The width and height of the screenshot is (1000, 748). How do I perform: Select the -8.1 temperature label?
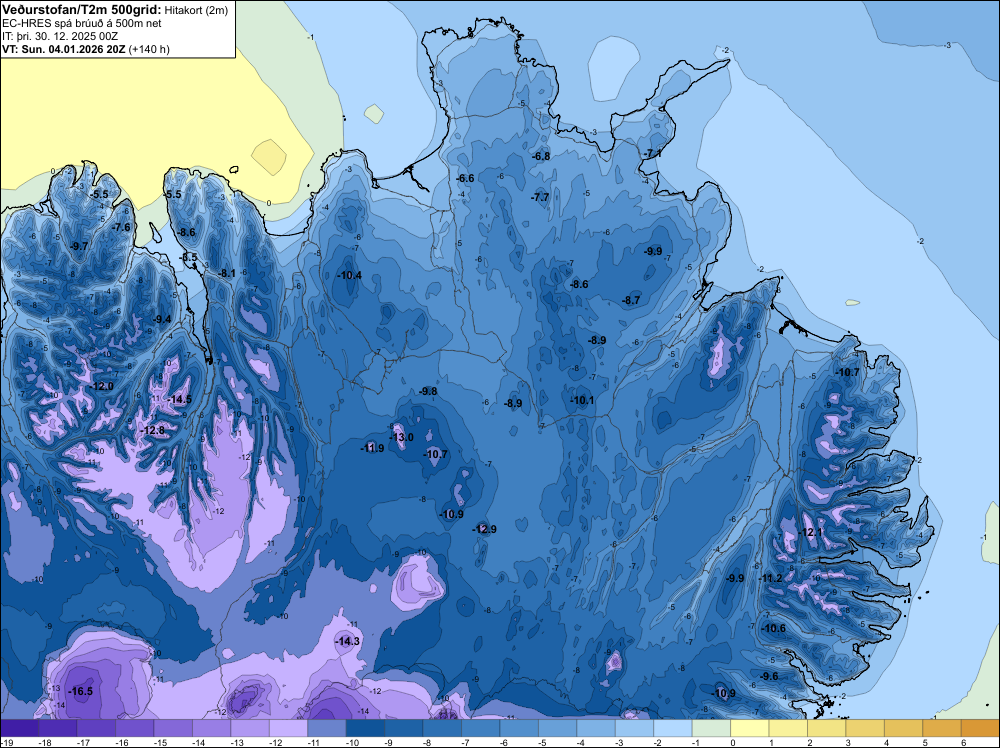227,274
